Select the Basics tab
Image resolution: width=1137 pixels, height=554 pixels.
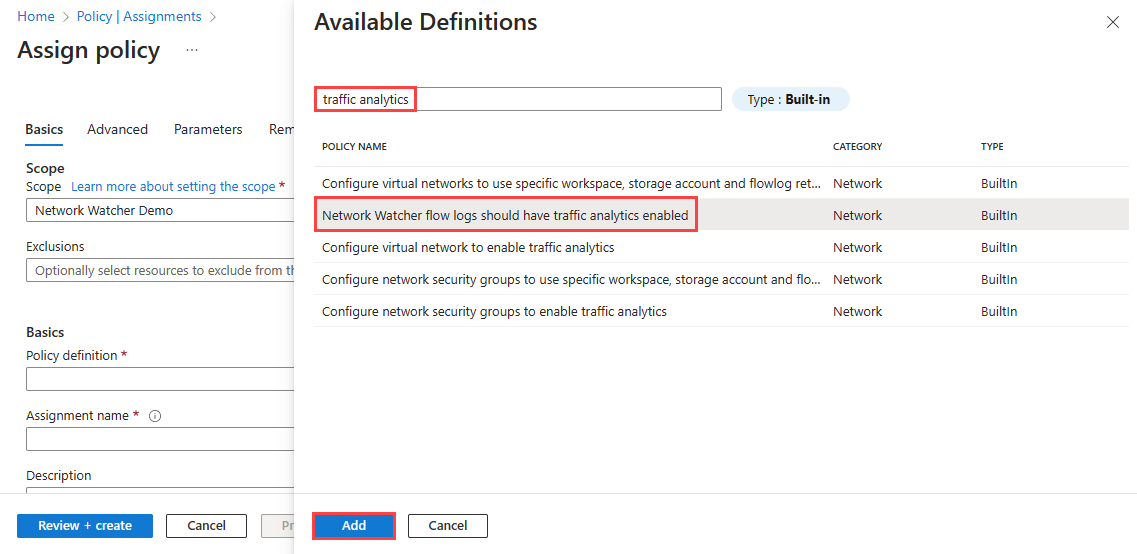44,129
